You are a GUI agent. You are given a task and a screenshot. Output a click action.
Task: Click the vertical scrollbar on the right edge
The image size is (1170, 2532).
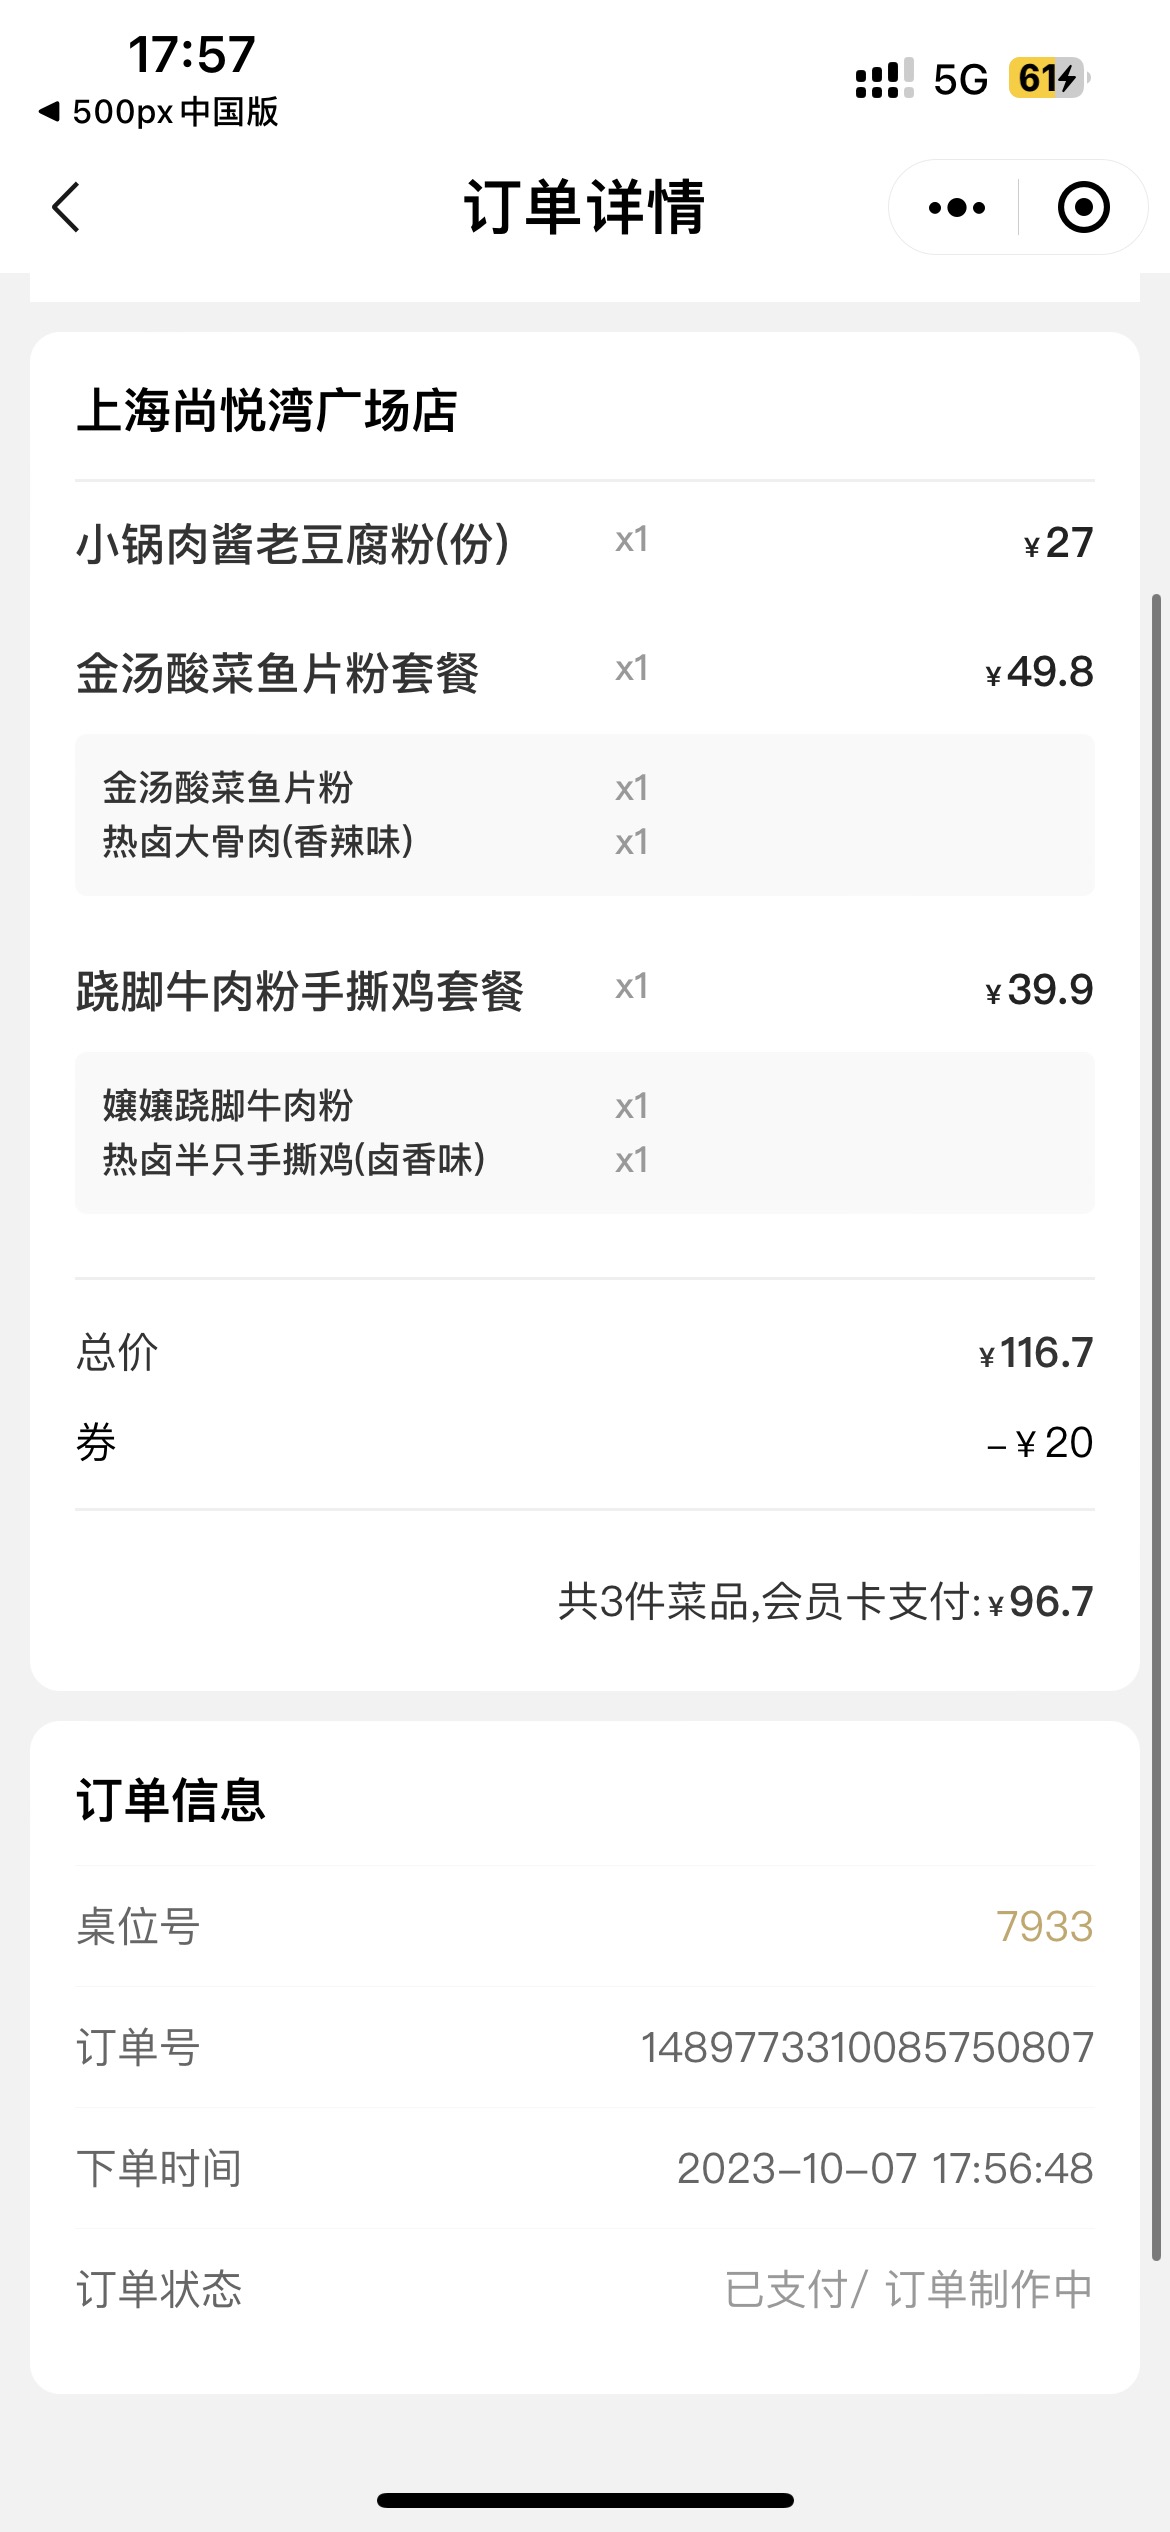tap(1156, 1427)
